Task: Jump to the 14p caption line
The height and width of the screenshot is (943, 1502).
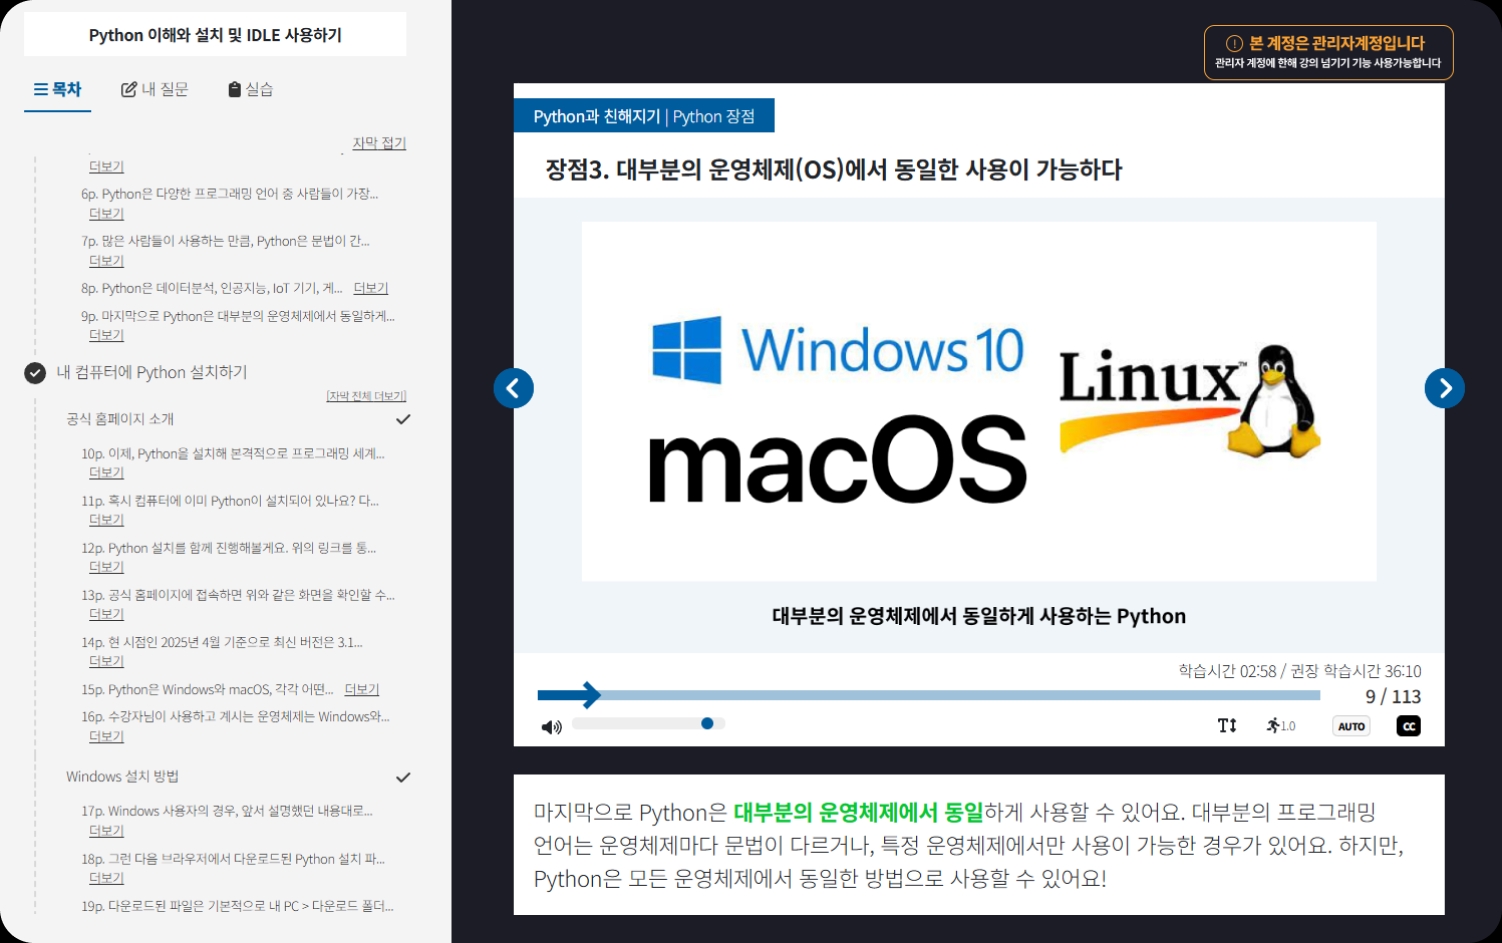Action: pos(222,642)
